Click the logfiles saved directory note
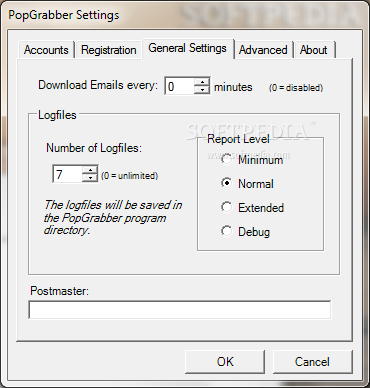Screen dimensions: 370x388 (x=113, y=217)
